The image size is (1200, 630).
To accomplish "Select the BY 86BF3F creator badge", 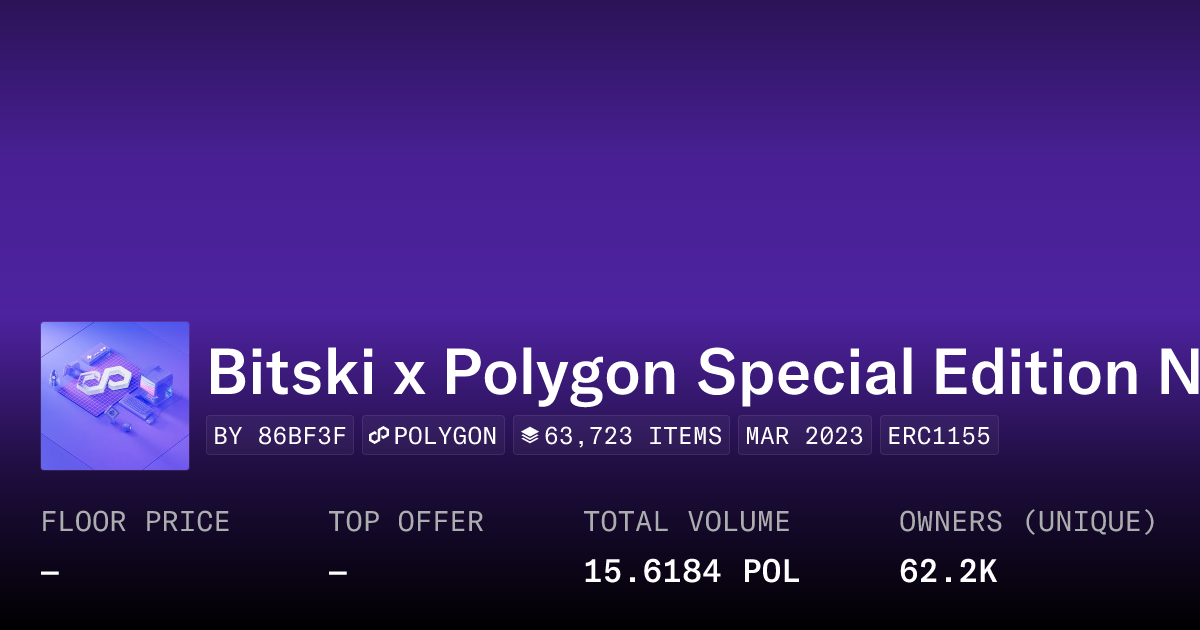I will pyautogui.click(x=280, y=436).
